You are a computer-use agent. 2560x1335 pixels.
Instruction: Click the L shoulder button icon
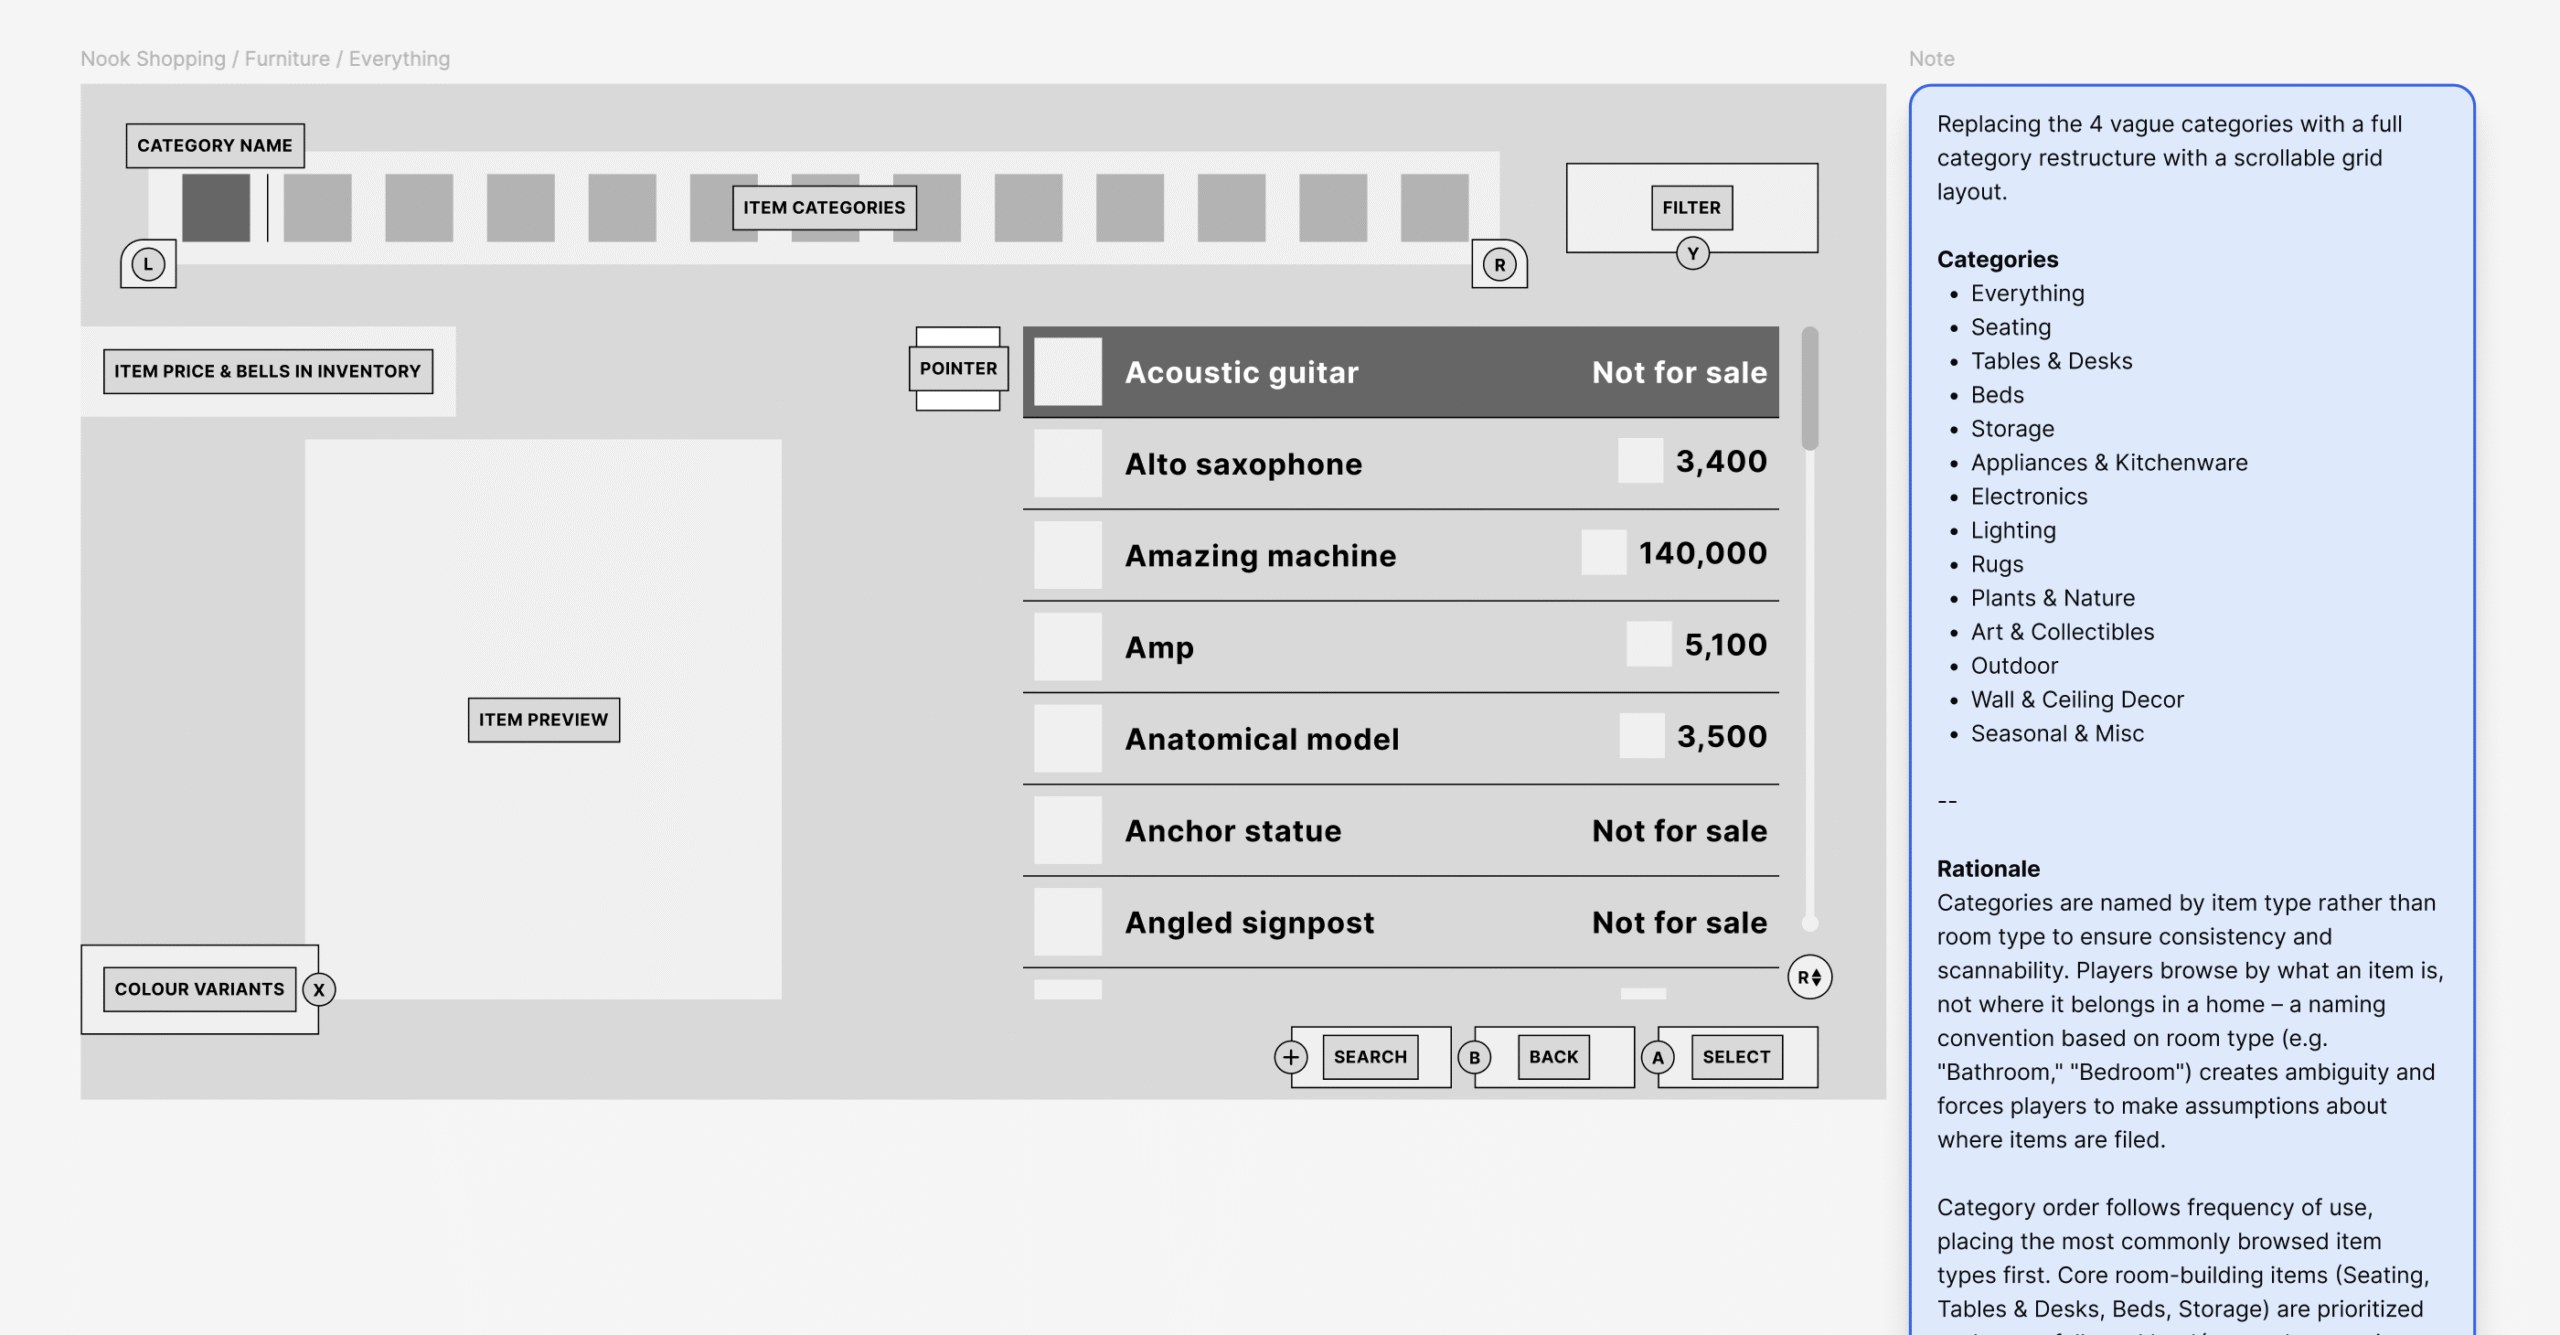[148, 265]
